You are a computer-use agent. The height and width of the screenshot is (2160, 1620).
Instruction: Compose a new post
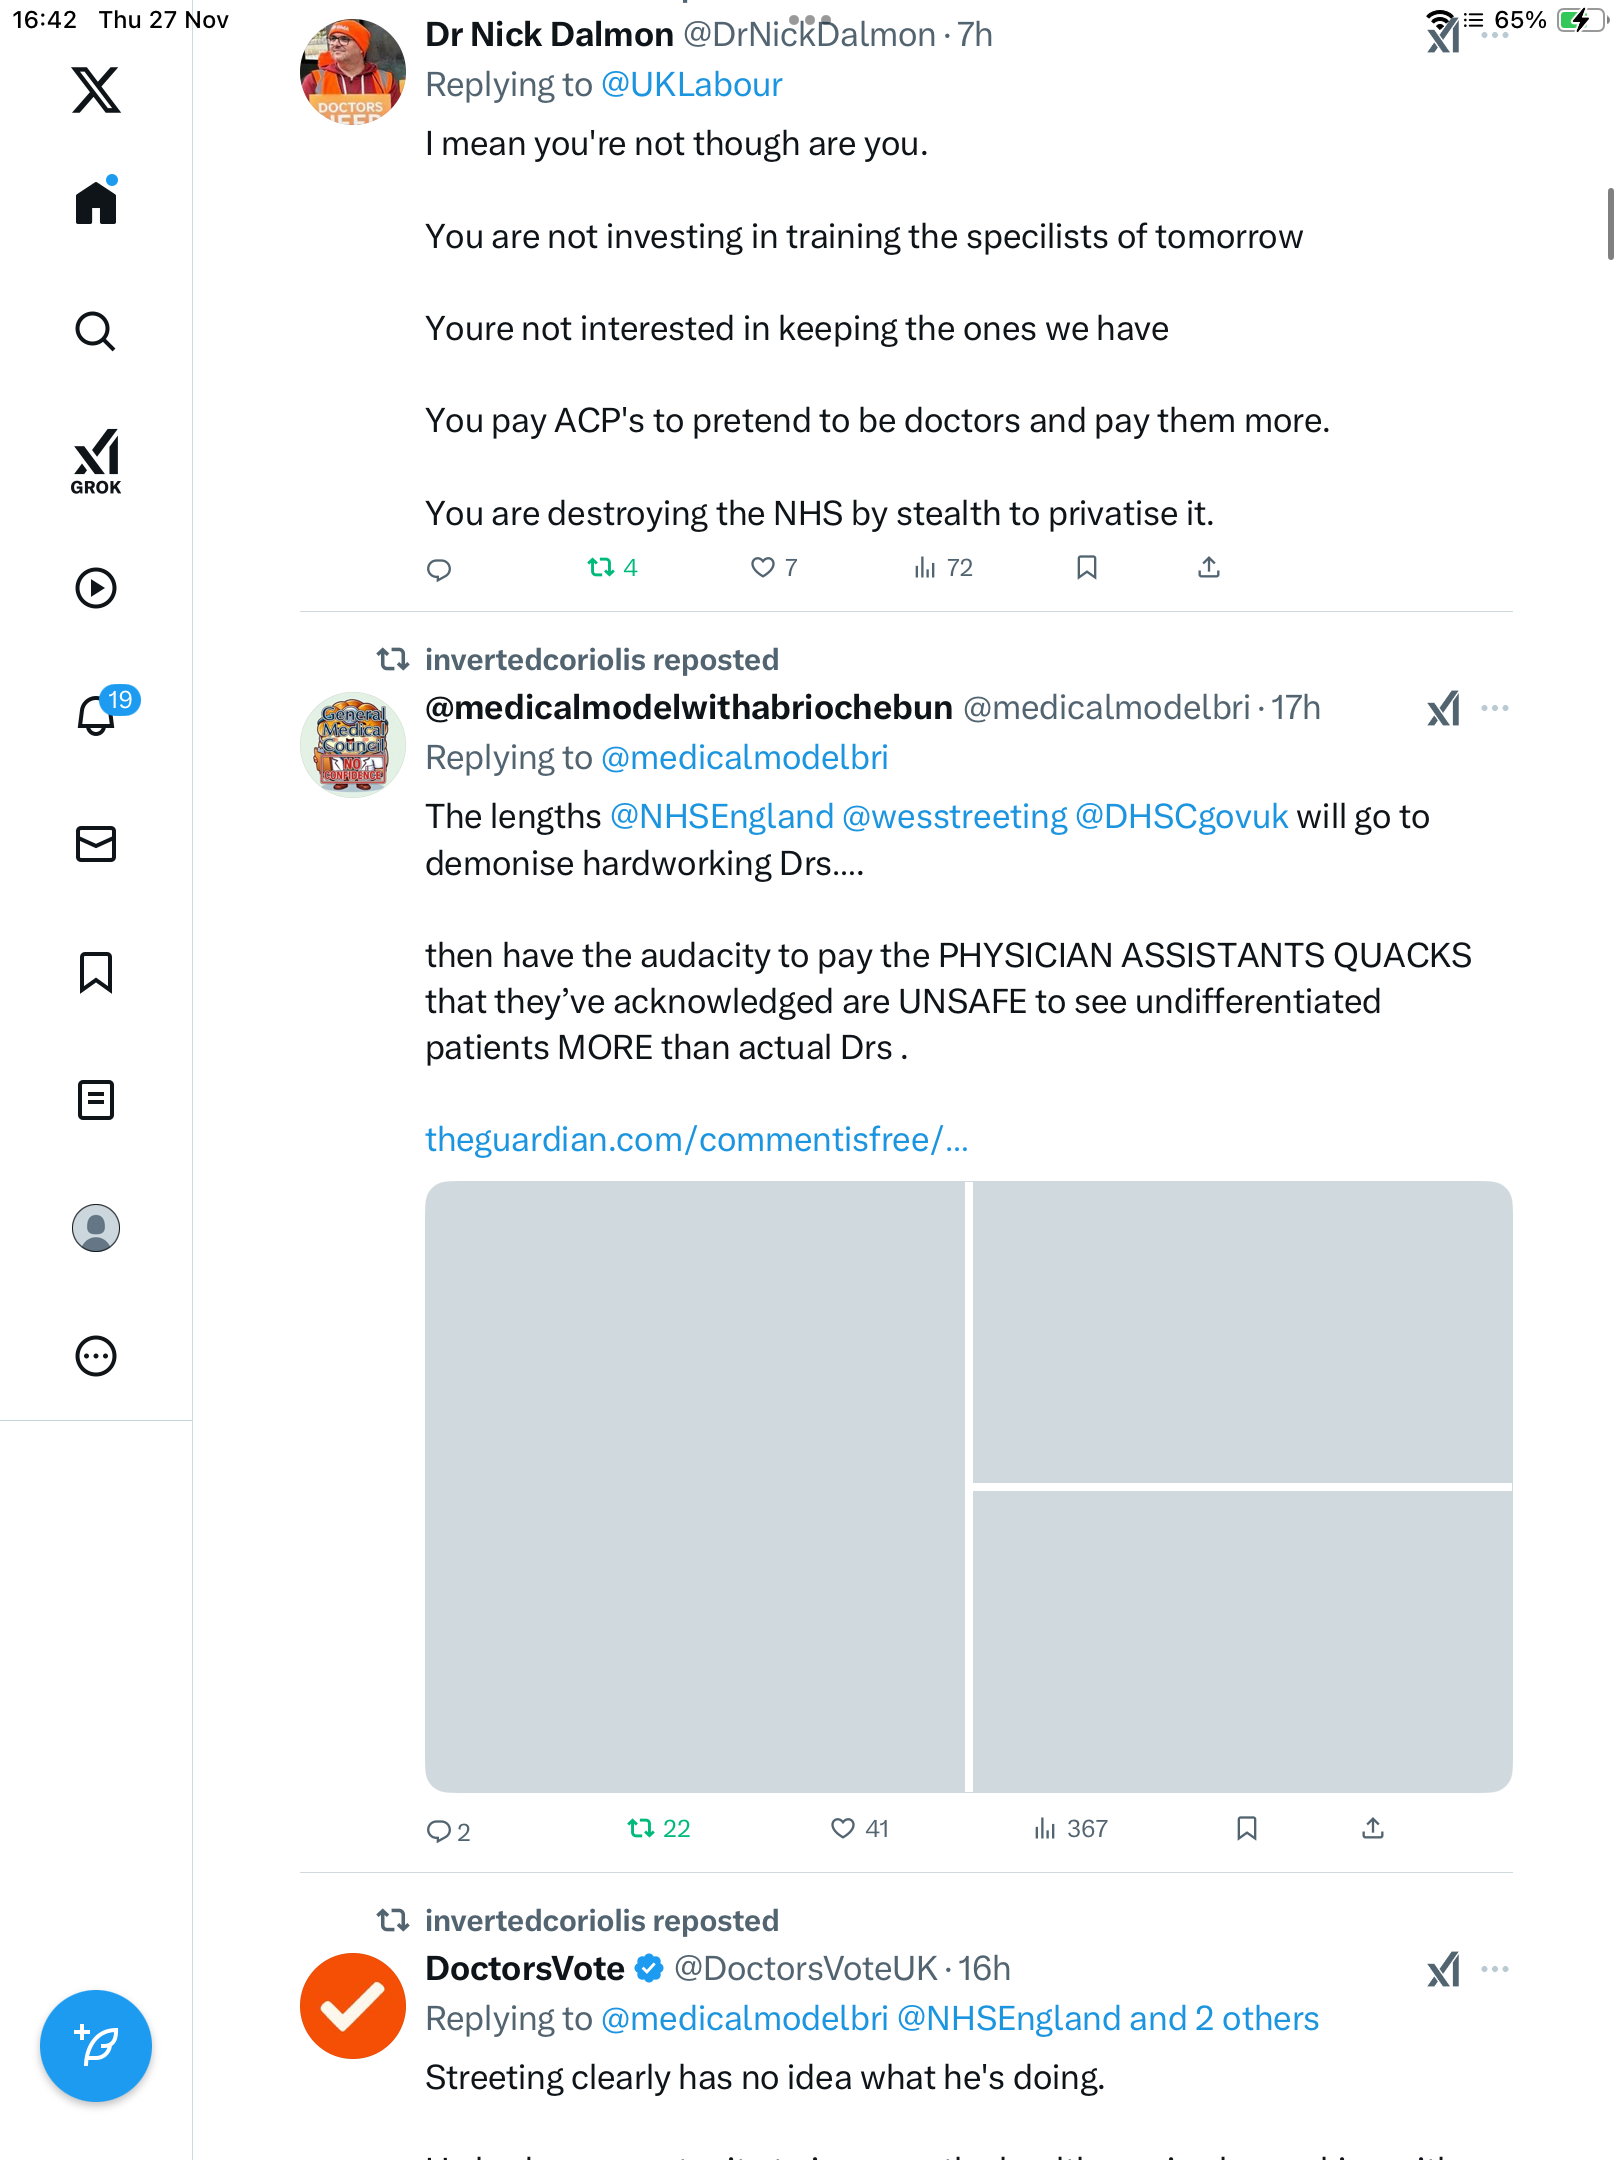tap(96, 2046)
